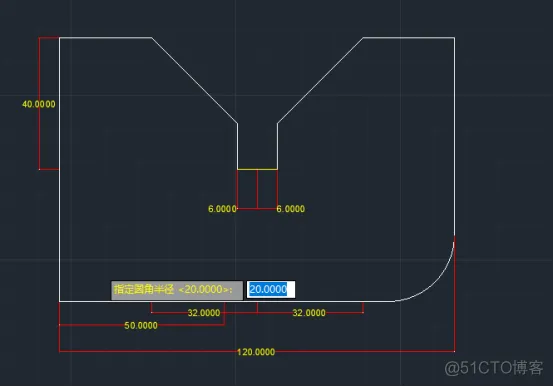Select the yellow line at slot bottom

[257, 169]
